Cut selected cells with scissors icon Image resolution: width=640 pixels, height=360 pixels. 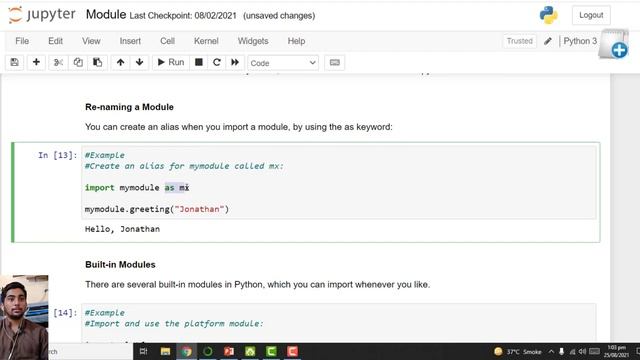pos(58,62)
